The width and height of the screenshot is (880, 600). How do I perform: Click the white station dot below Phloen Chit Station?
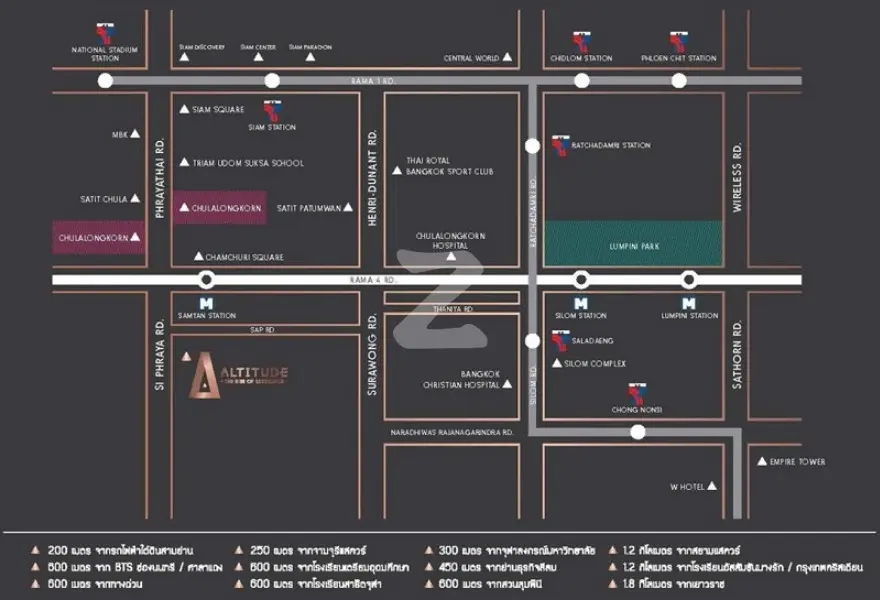tap(679, 81)
